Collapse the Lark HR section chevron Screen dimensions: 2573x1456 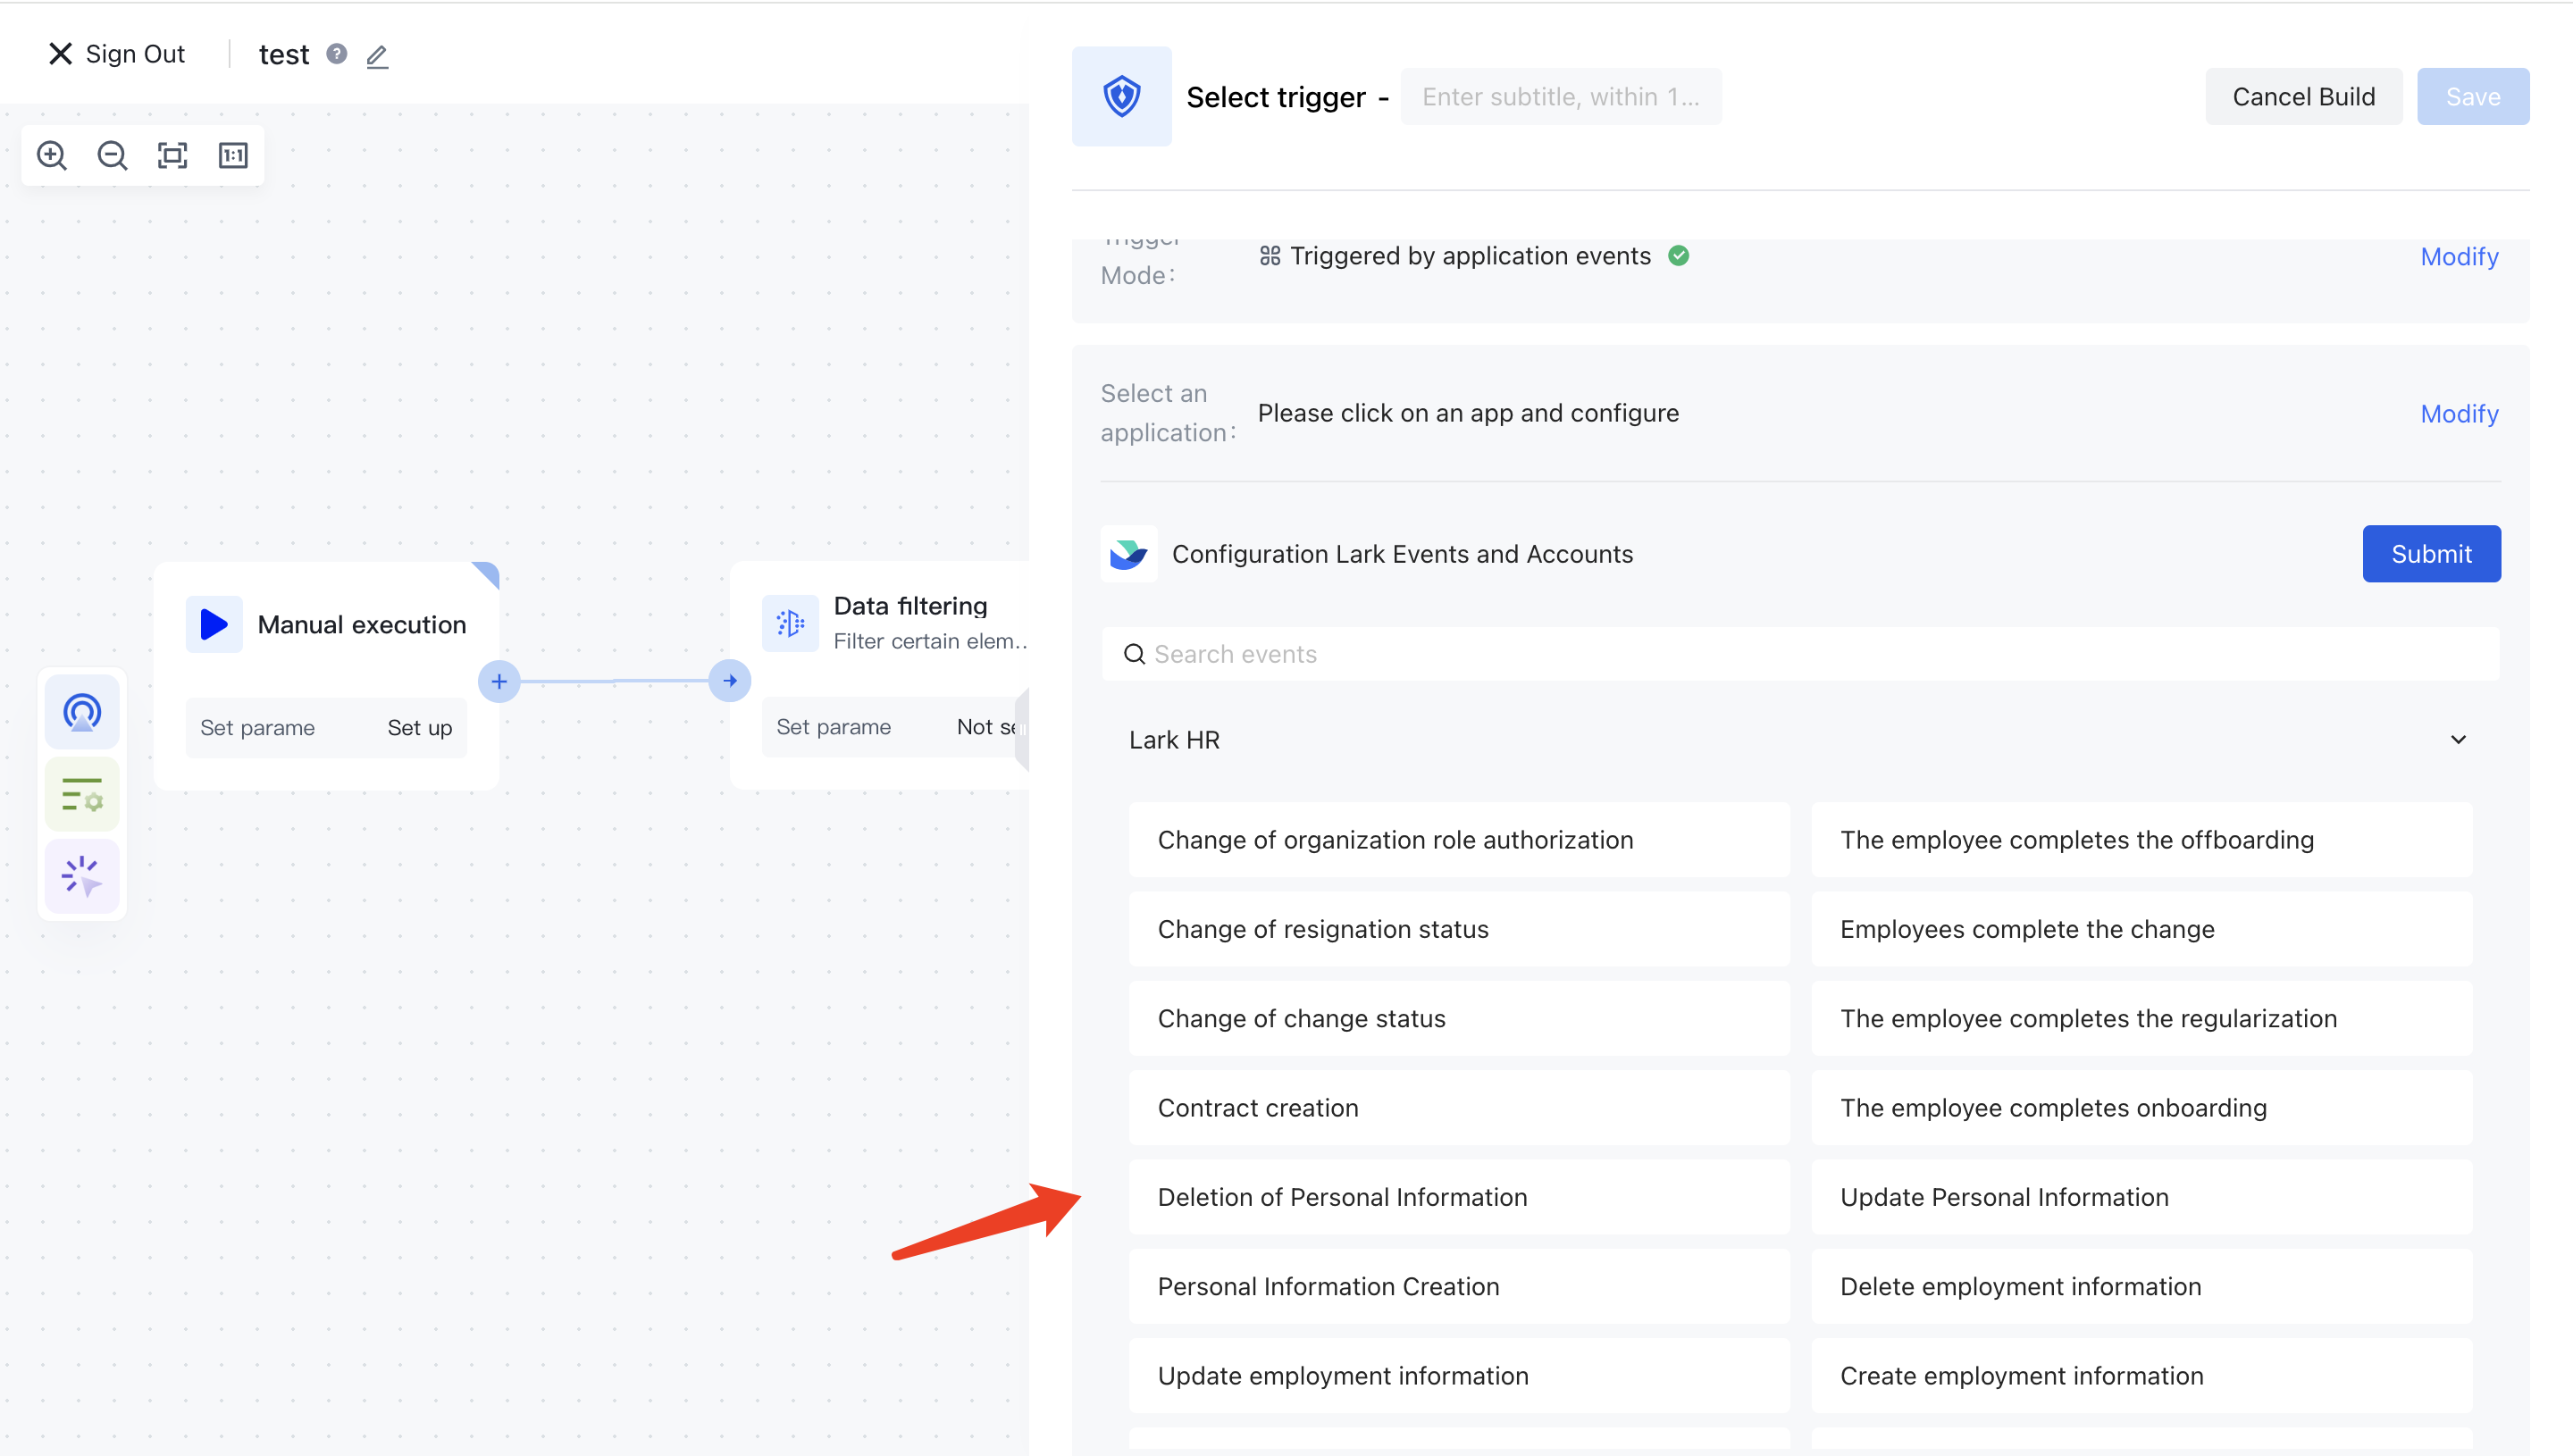point(2457,740)
